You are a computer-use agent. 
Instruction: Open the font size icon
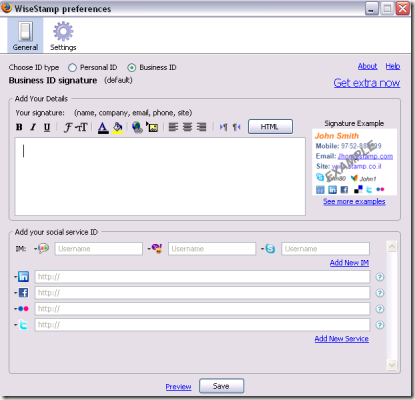(x=81, y=127)
